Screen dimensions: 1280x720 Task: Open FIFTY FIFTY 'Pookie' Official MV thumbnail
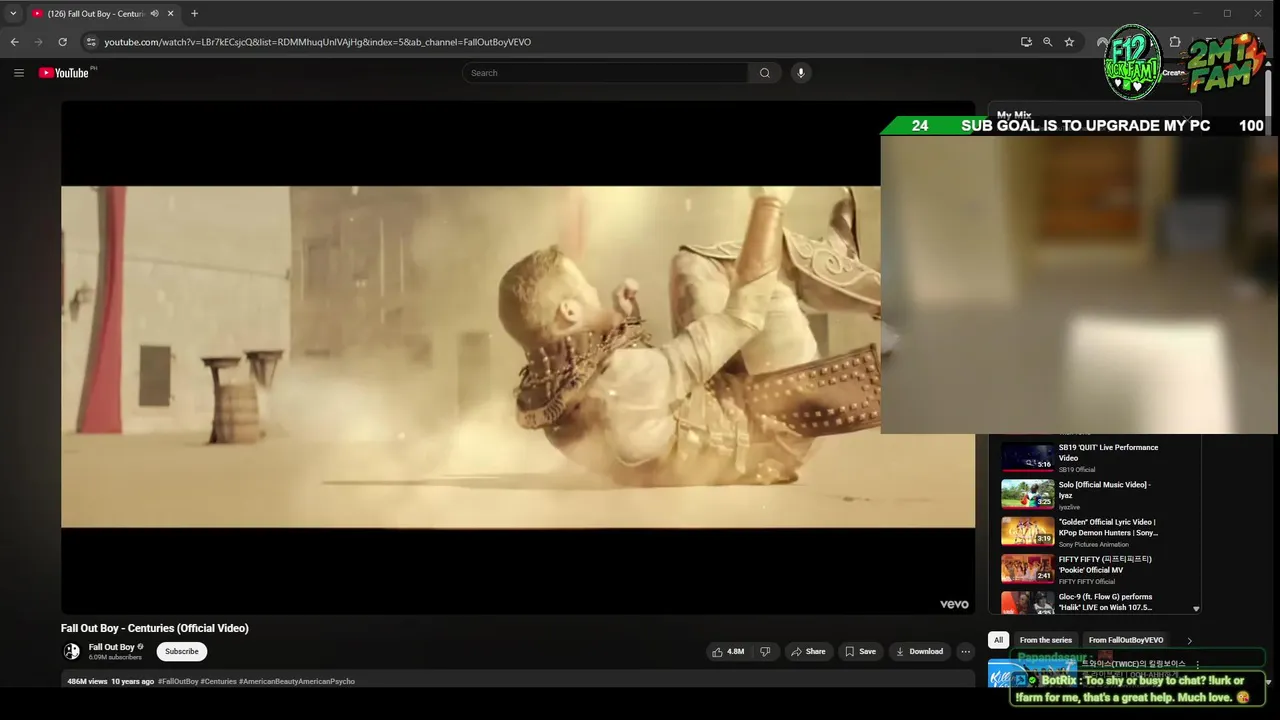point(1027,568)
